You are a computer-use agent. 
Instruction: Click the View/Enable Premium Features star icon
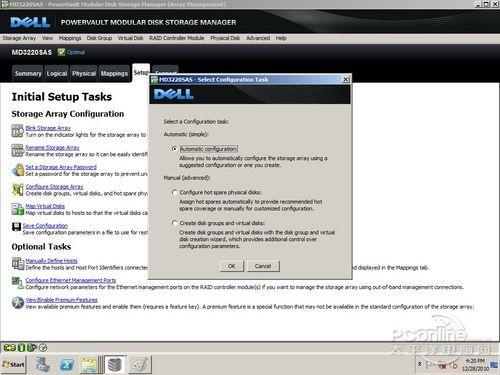(x=17, y=303)
